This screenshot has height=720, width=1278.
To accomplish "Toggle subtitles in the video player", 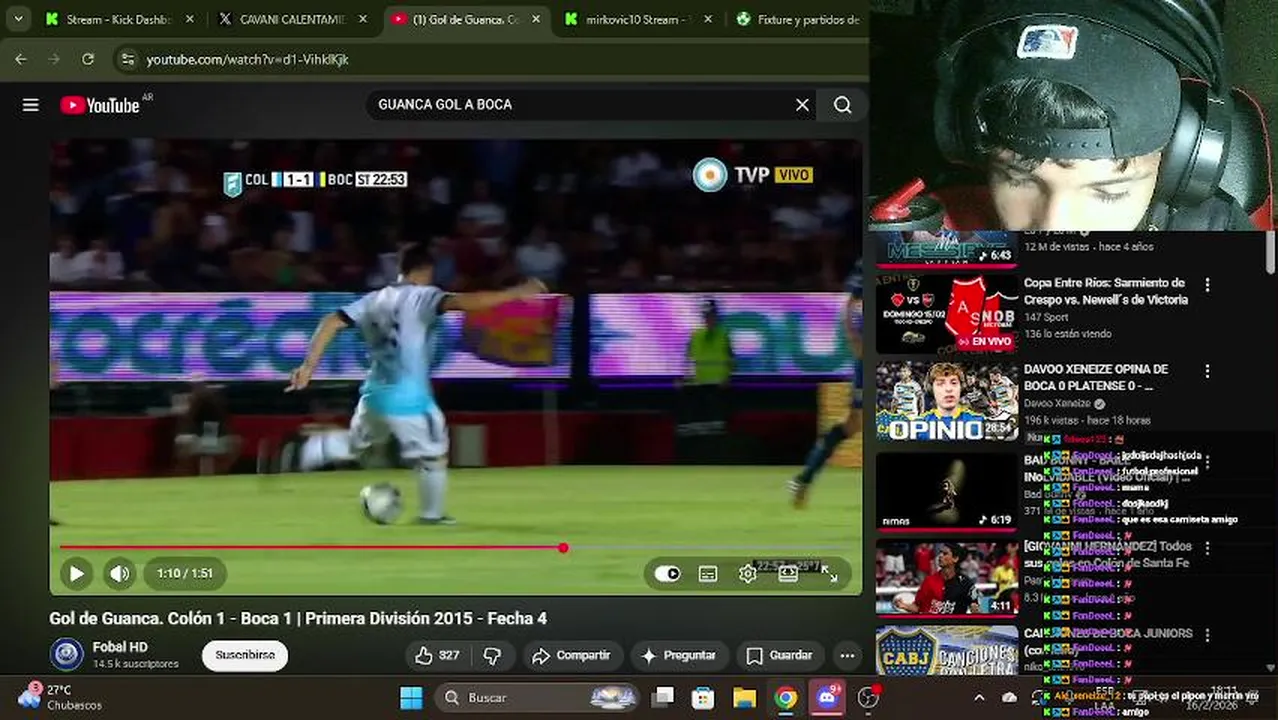I will point(708,573).
